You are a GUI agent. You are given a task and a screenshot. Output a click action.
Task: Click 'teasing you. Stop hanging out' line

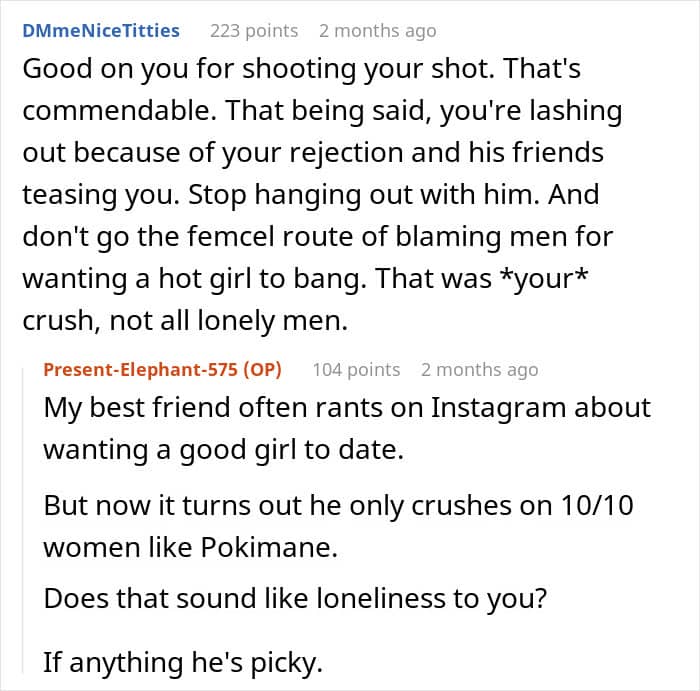coord(311,195)
